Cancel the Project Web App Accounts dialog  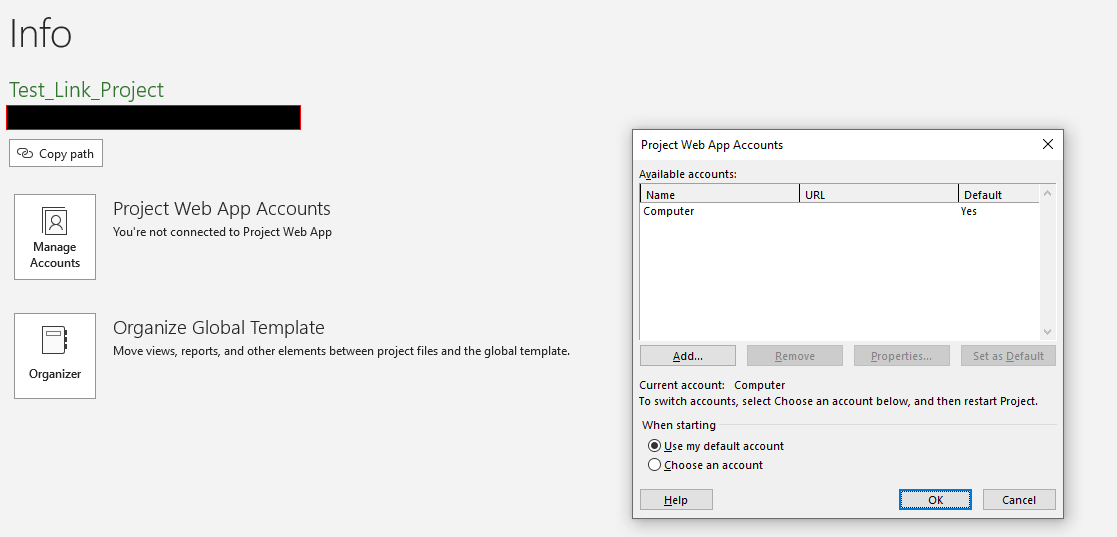point(1019,500)
